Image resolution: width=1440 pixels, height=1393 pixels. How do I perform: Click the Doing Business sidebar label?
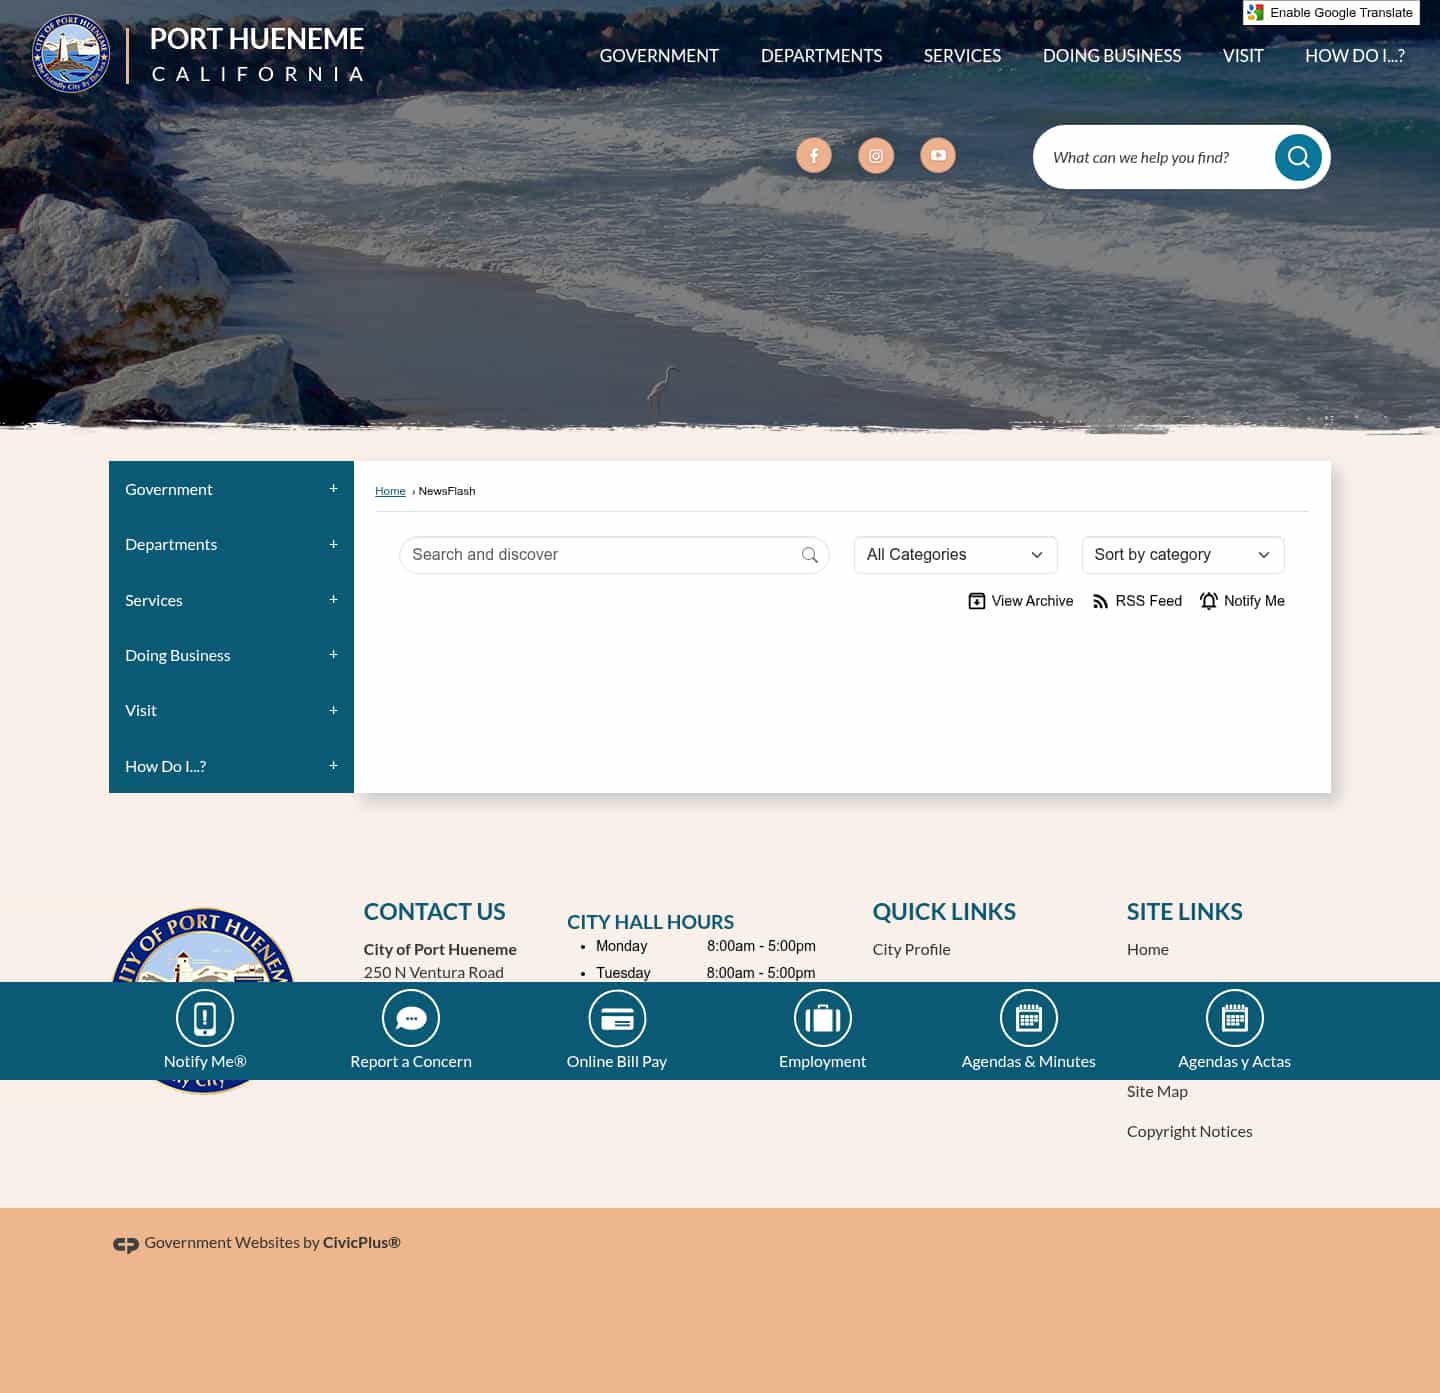click(x=177, y=655)
